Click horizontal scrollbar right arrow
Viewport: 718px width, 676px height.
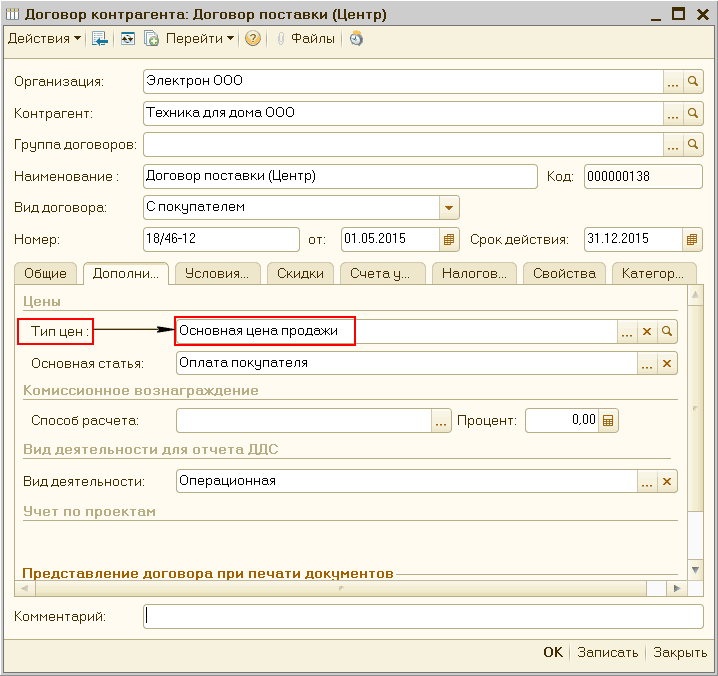pyautogui.click(x=676, y=589)
